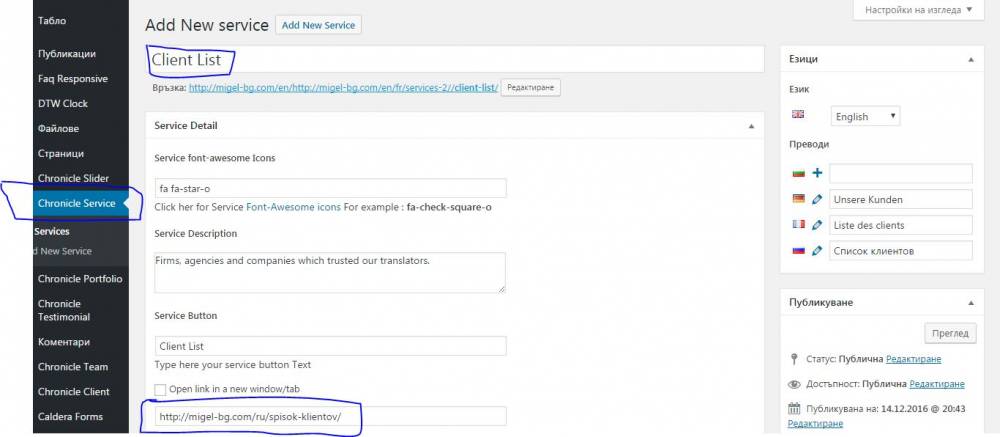Click the German flag icon
The image size is (1000, 437).
[x=798, y=199]
